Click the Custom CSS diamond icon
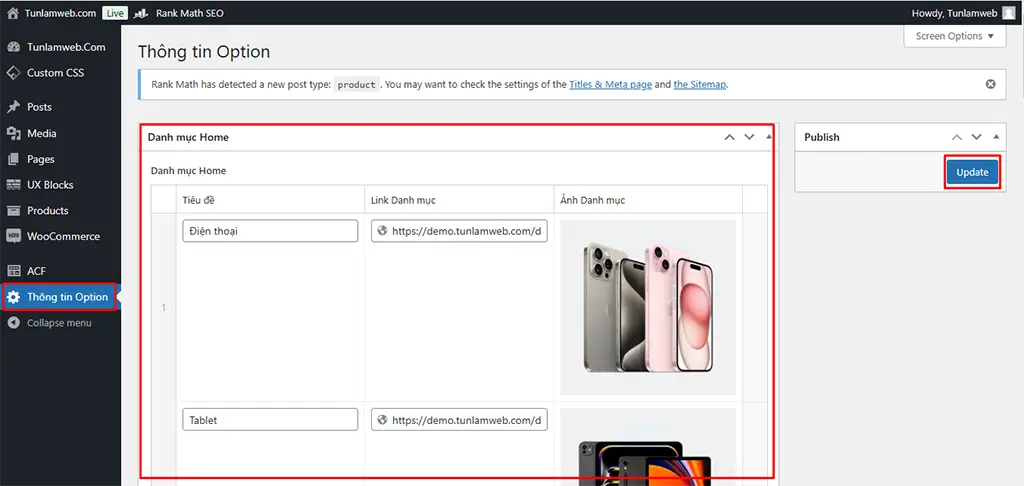 tap(14, 73)
